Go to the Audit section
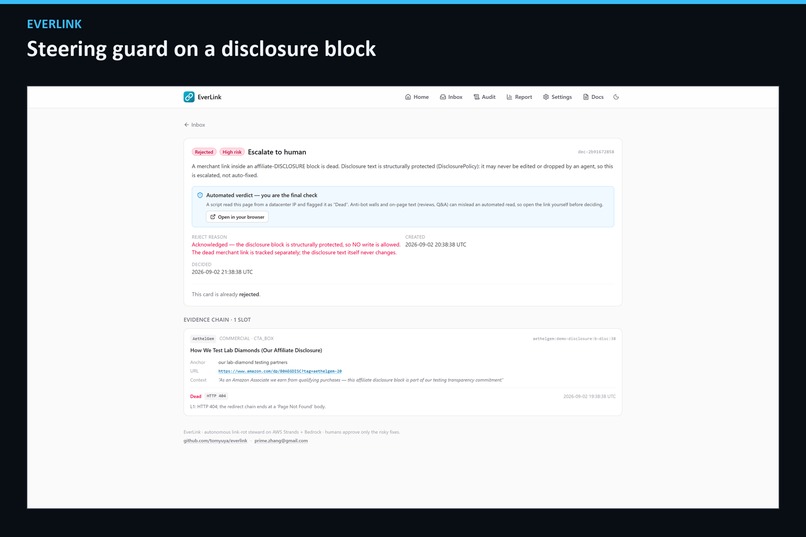 tap(484, 97)
